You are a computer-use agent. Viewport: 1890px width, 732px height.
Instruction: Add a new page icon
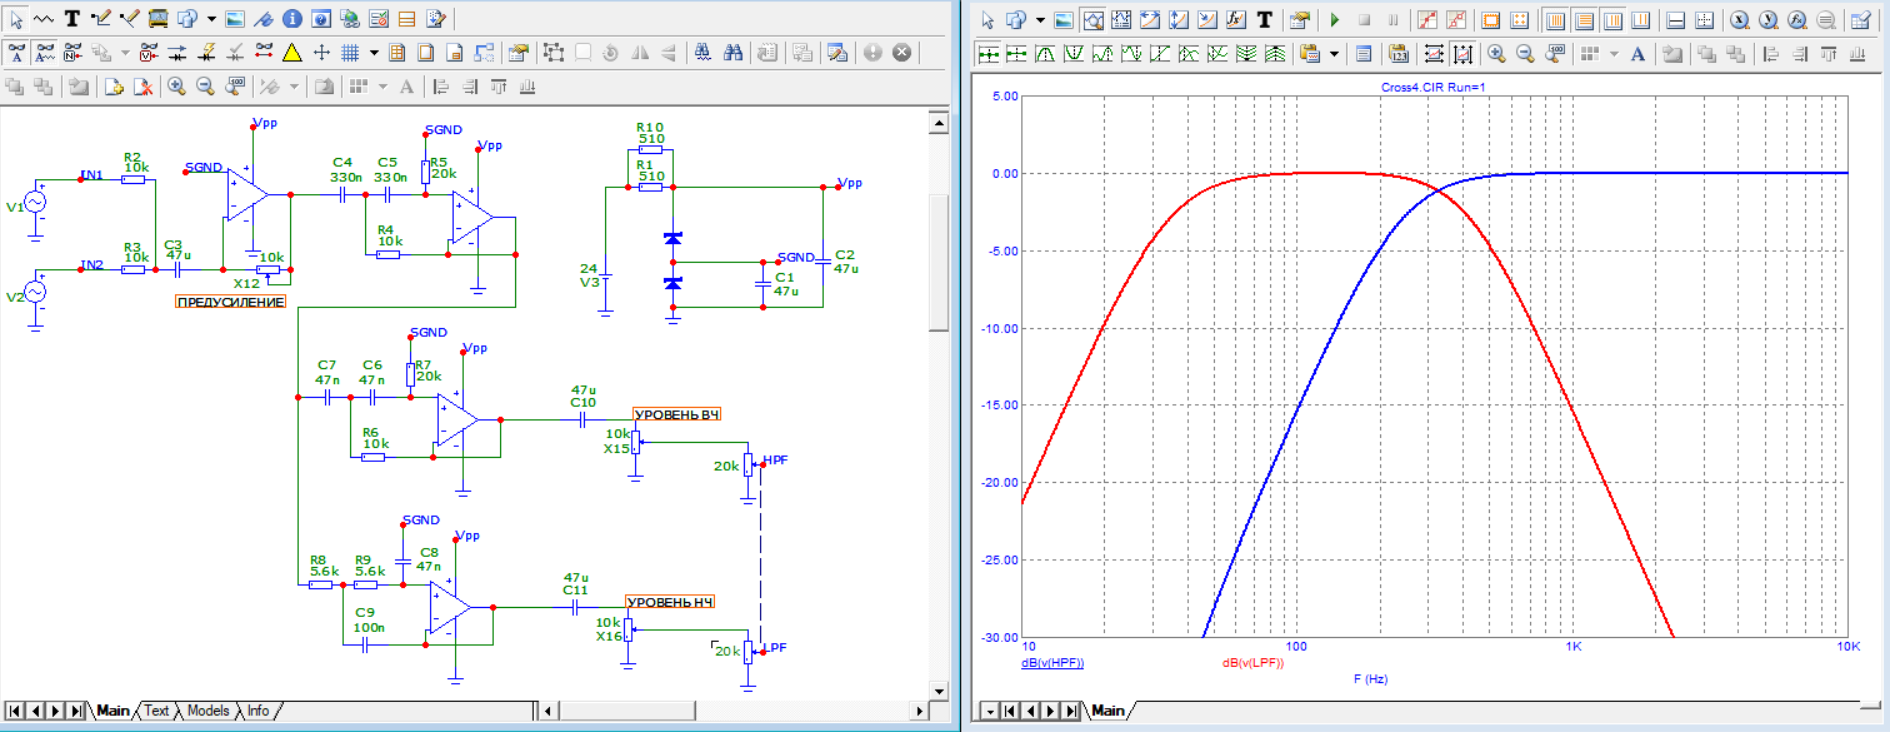coord(114,87)
